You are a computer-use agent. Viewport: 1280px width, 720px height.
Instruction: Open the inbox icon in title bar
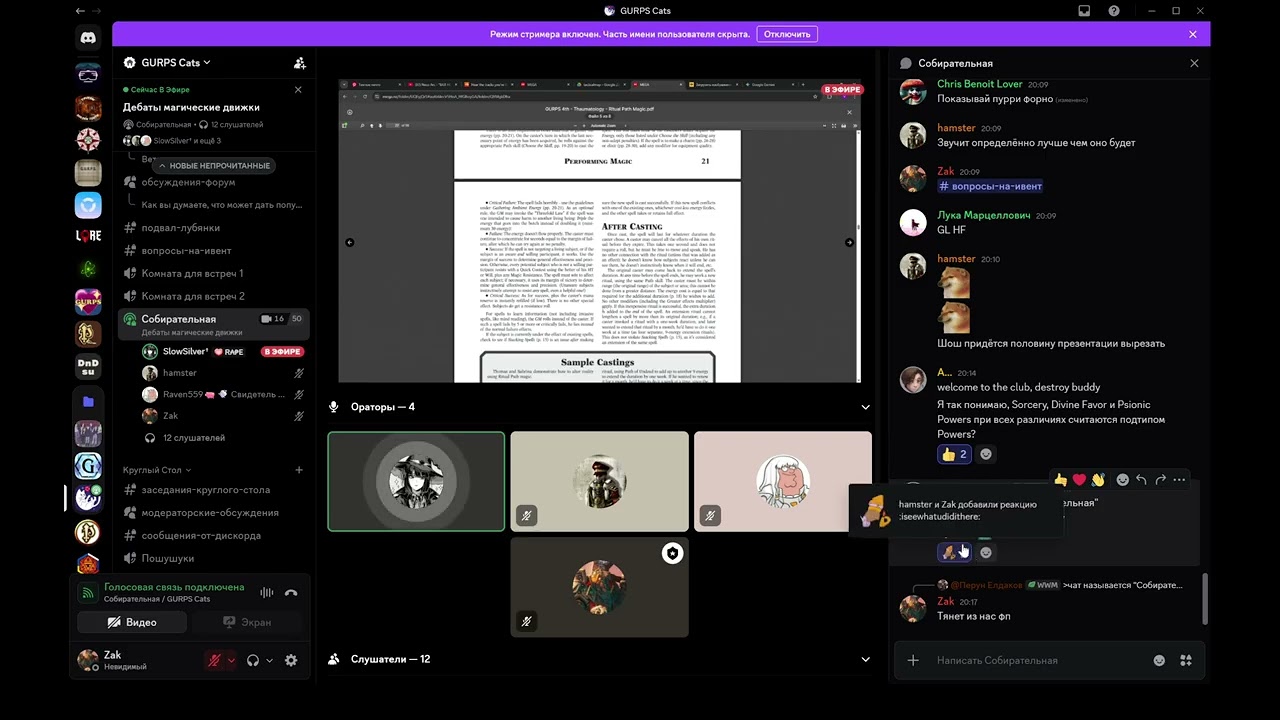pyautogui.click(x=1084, y=10)
